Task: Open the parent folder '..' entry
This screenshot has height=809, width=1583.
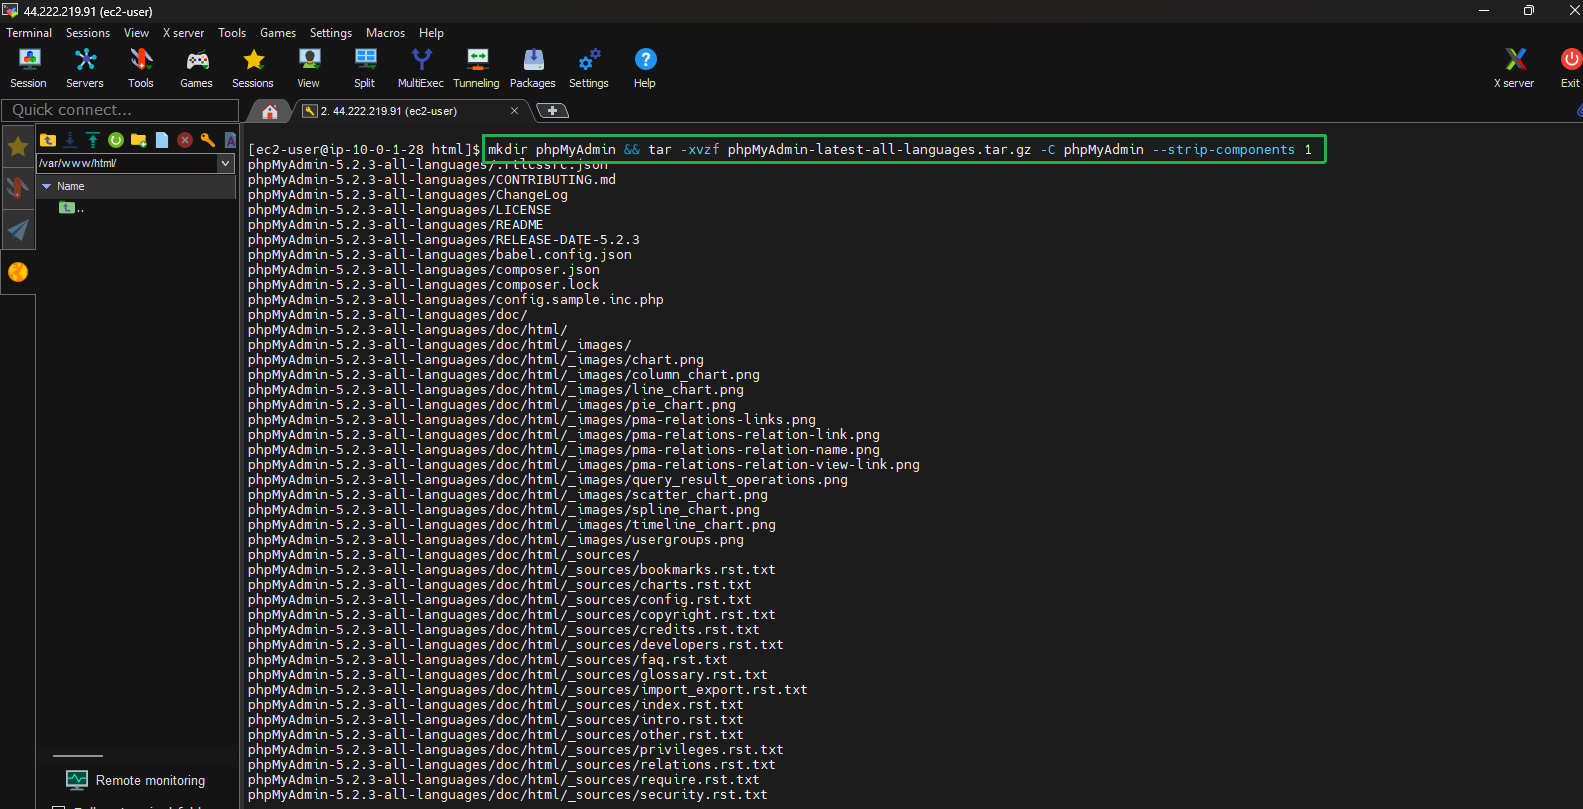Action: coord(72,208)
